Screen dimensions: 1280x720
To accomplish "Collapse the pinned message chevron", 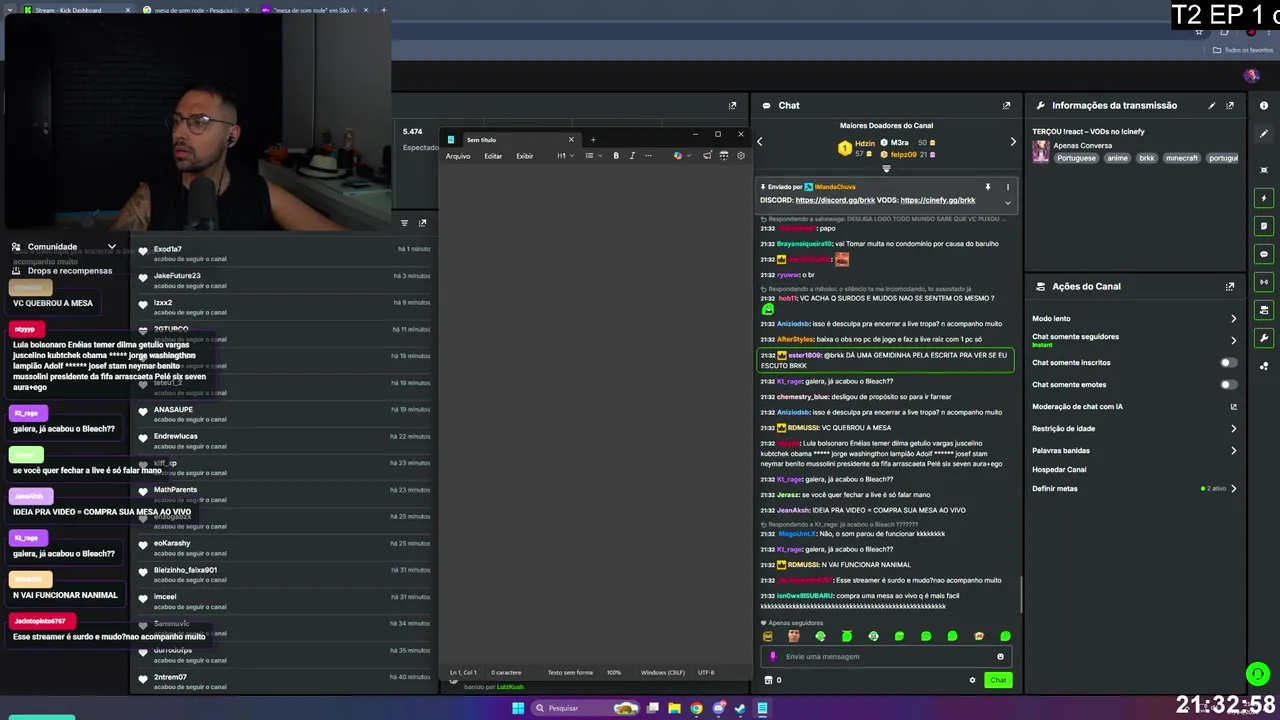I will [1008, 203].
